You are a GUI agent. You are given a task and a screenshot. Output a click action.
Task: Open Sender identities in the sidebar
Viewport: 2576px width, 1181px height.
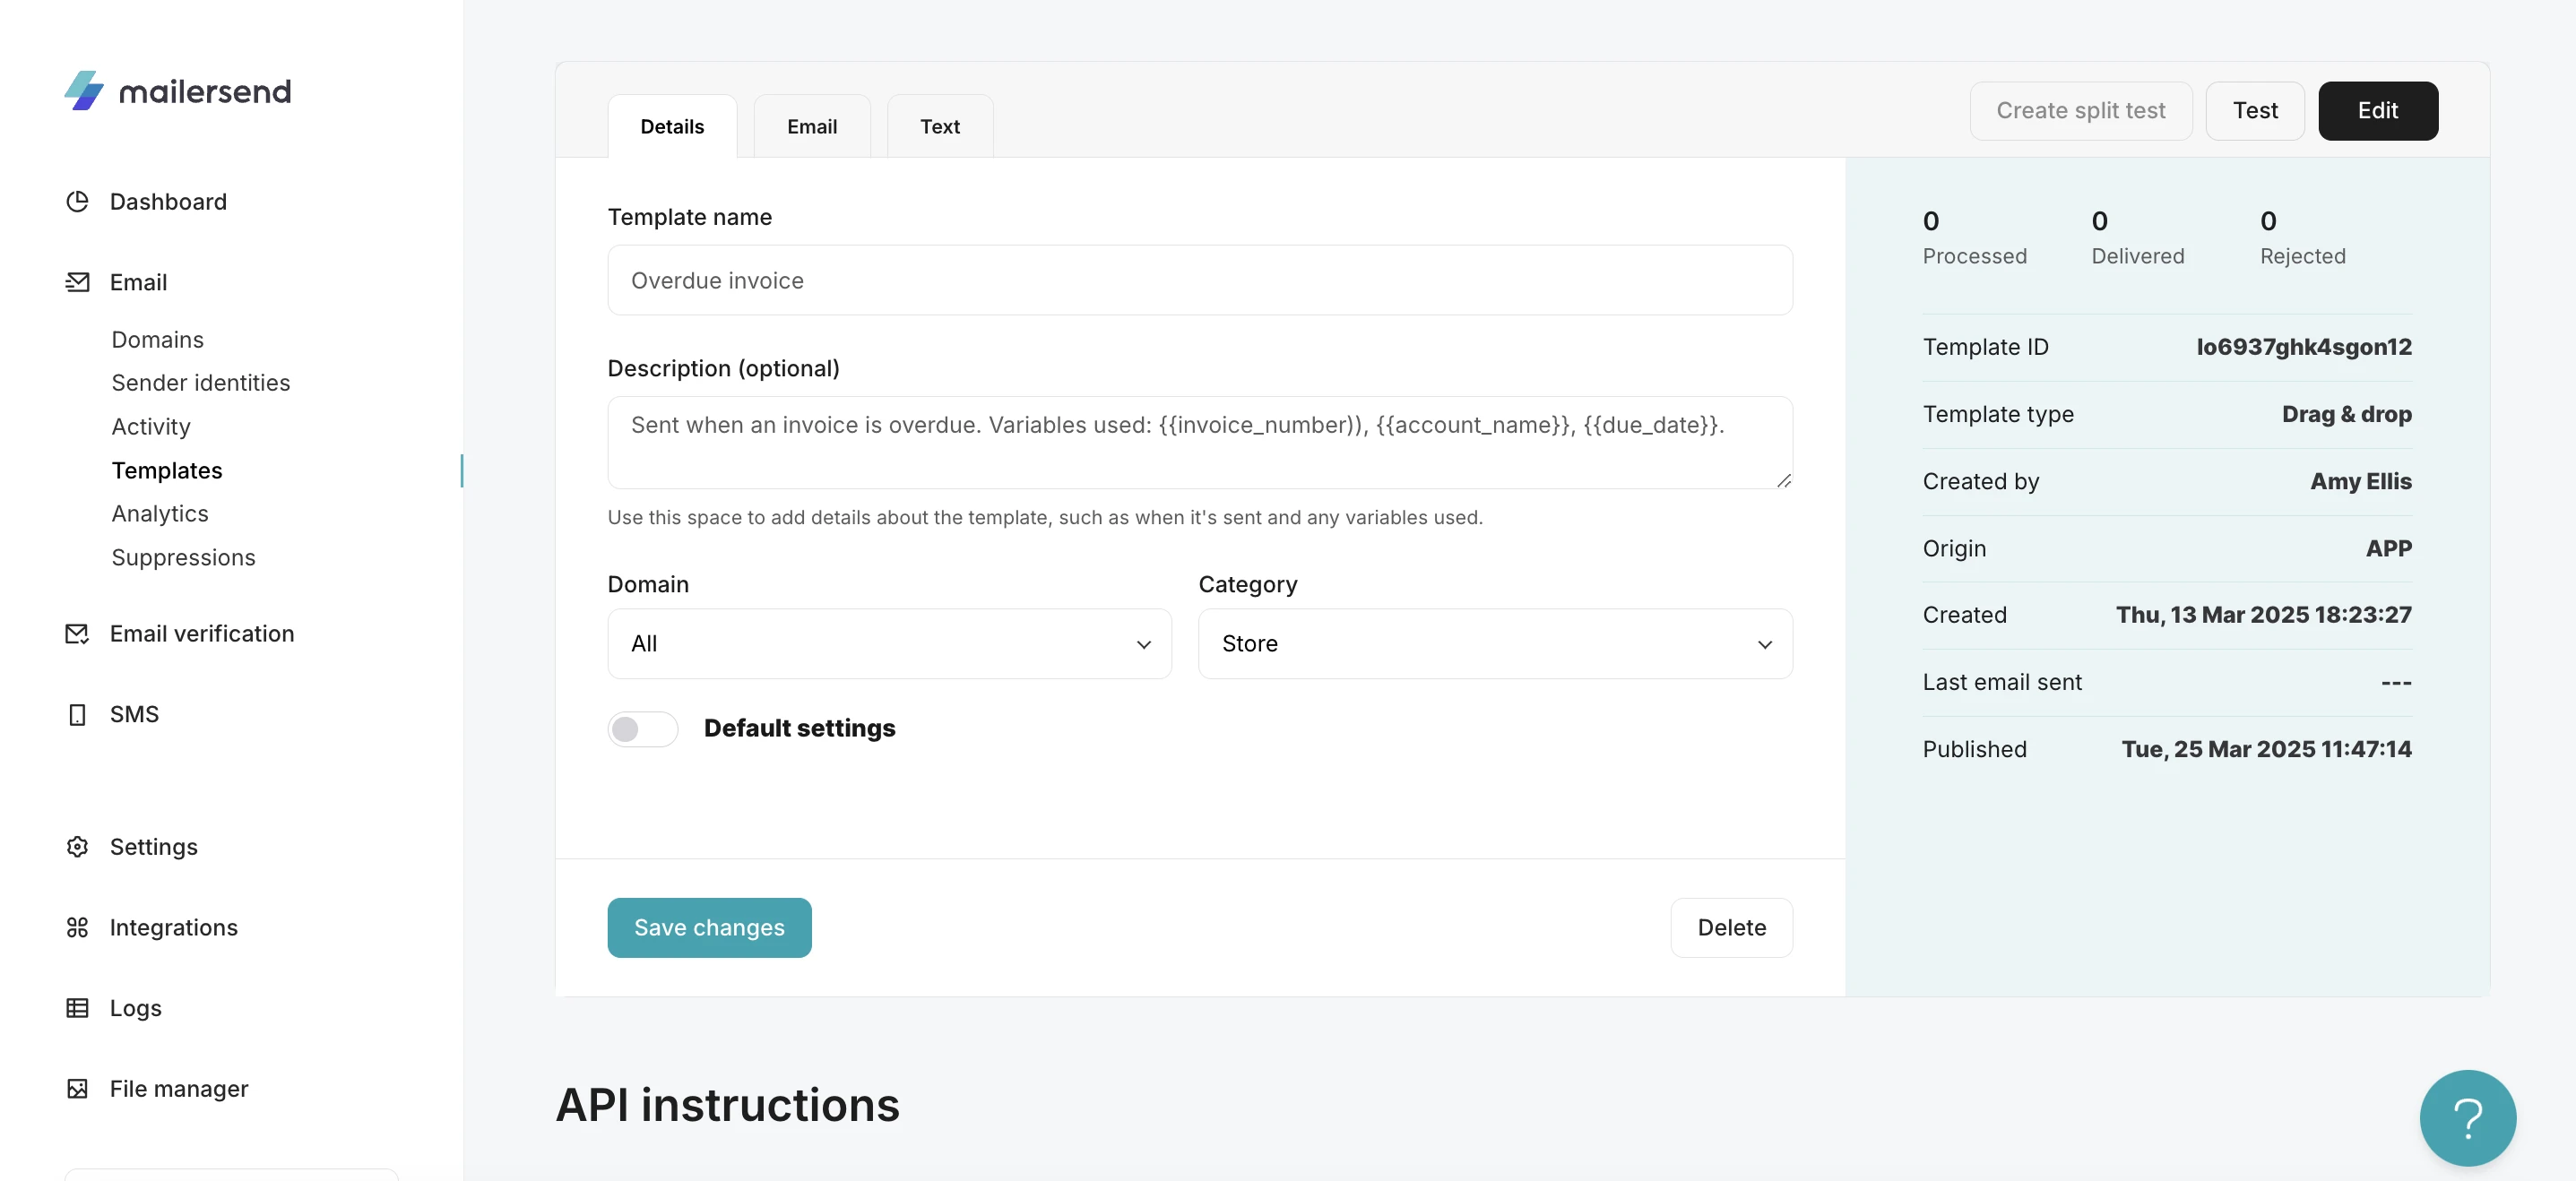(x=200, y=383)
